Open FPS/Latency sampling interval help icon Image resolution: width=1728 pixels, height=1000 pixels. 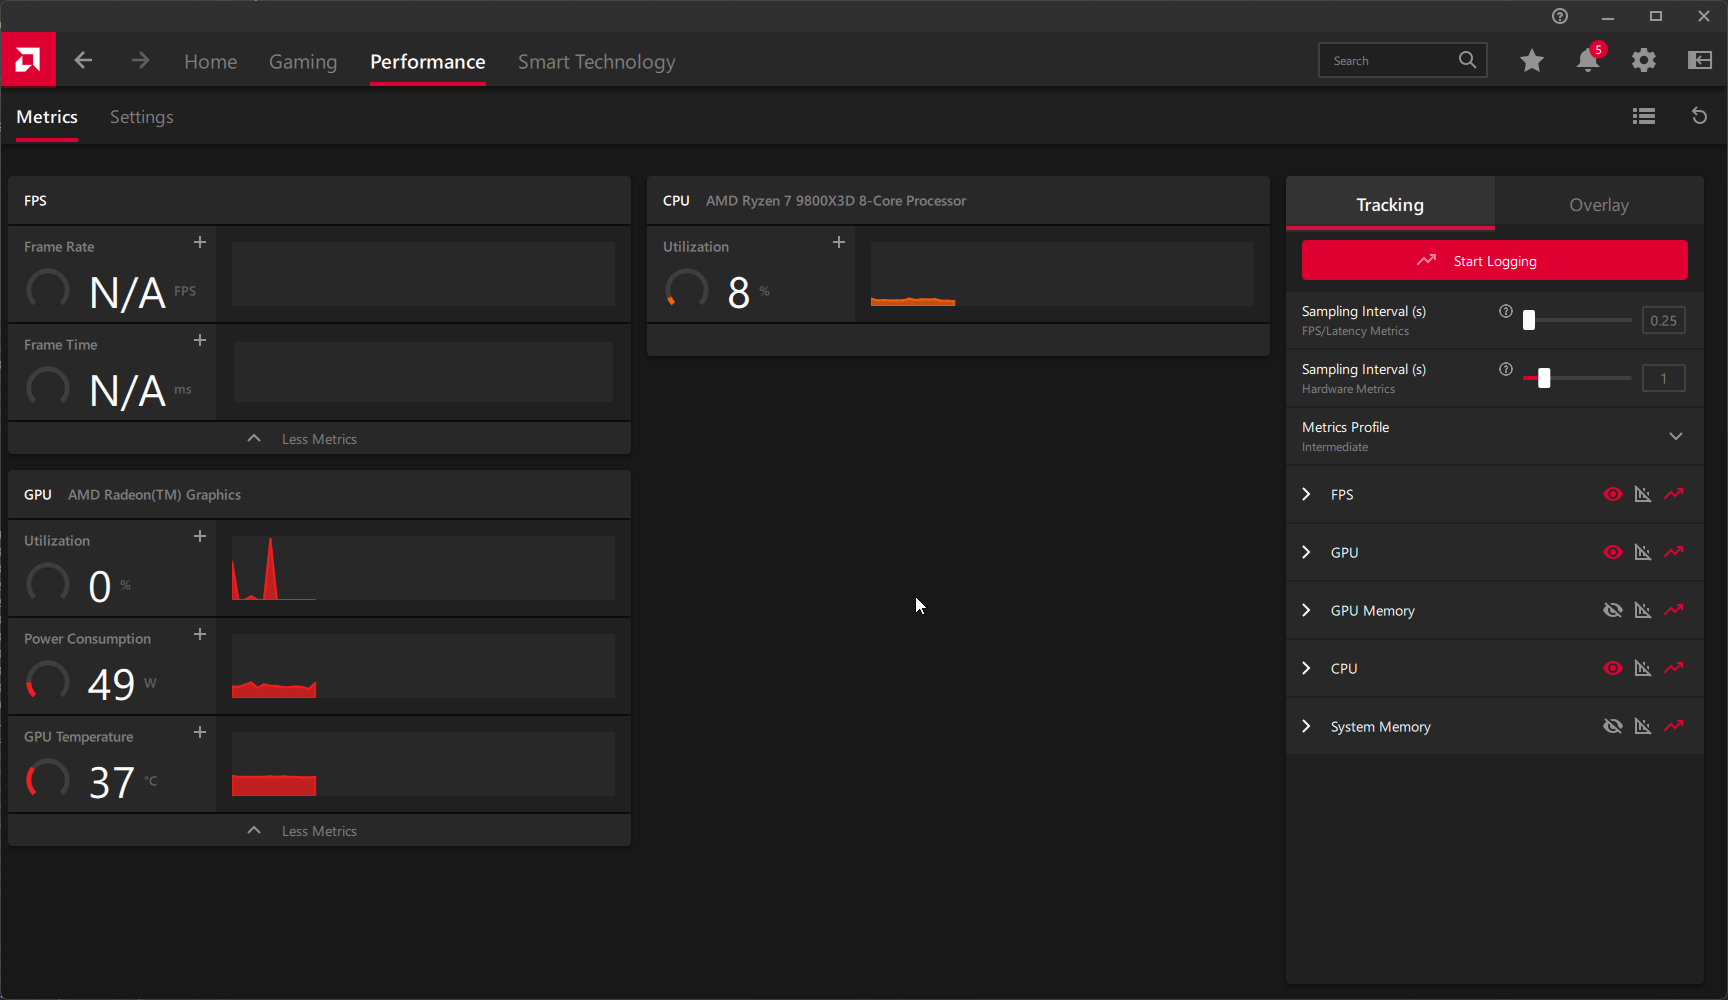(1506, 311)
